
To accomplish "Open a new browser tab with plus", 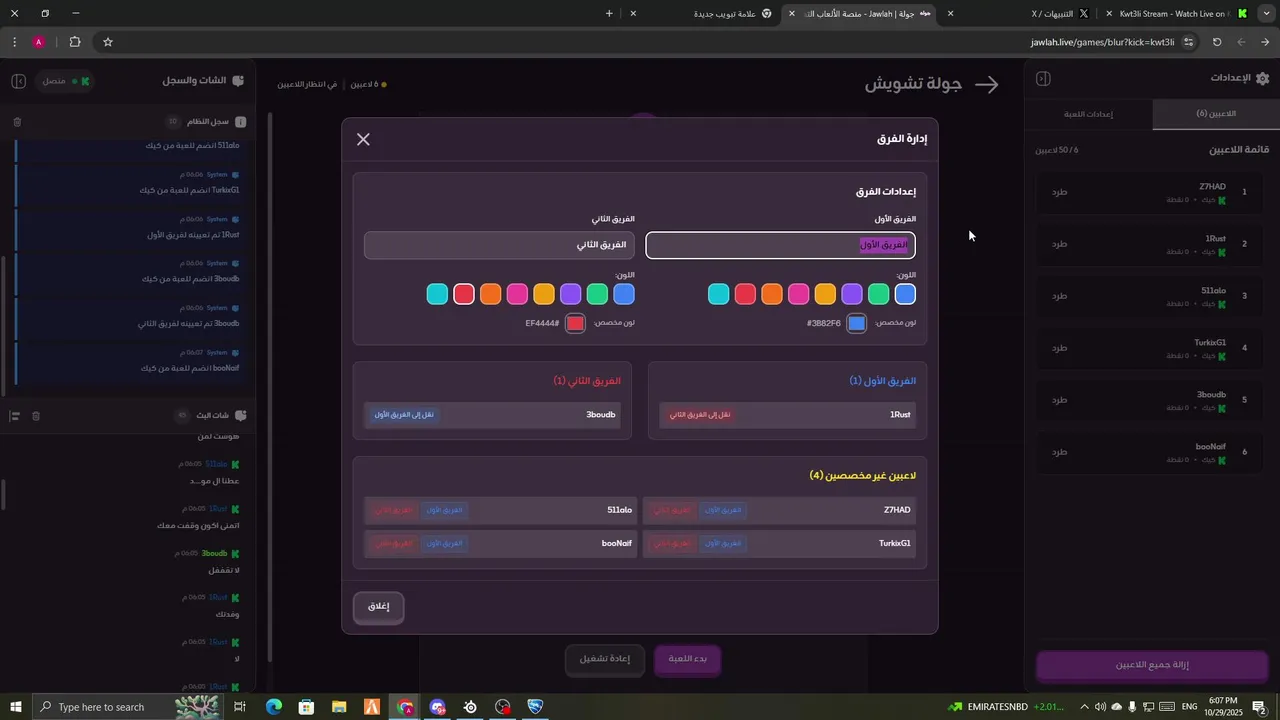I will (609, 14).
